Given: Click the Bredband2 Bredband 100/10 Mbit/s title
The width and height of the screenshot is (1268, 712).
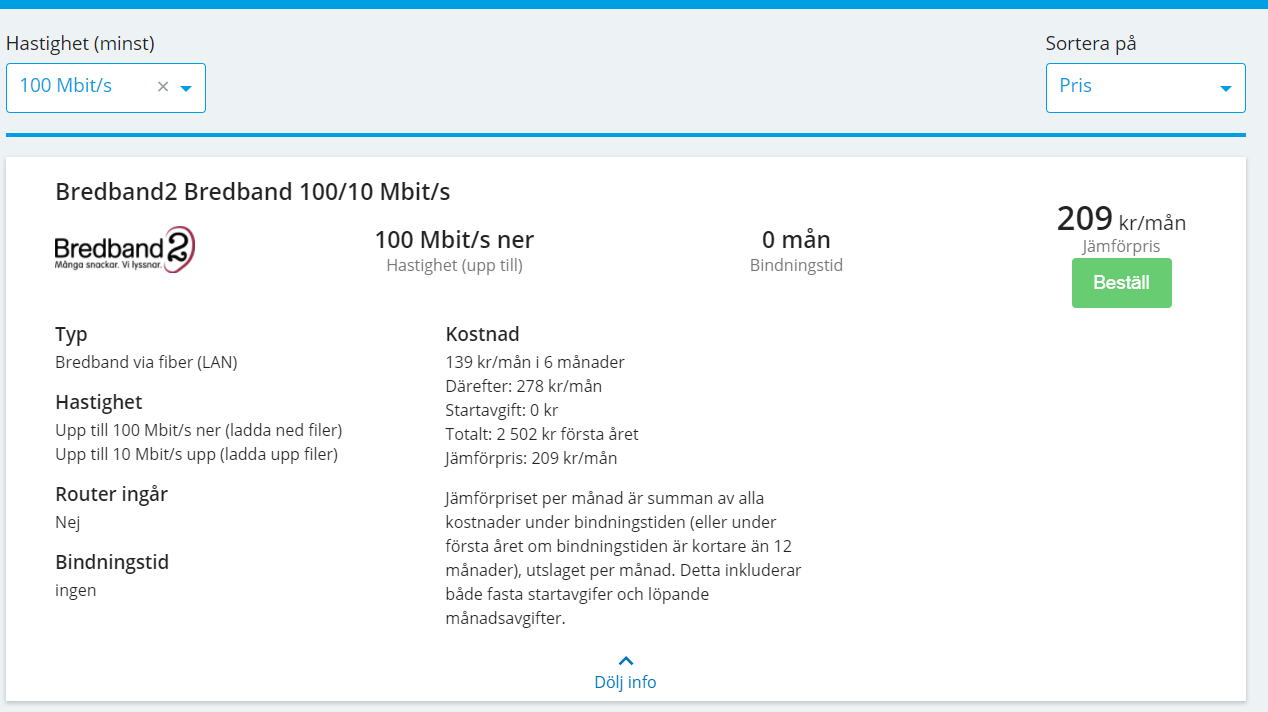Looking at the screenshot, I should [x=253, y=192].
